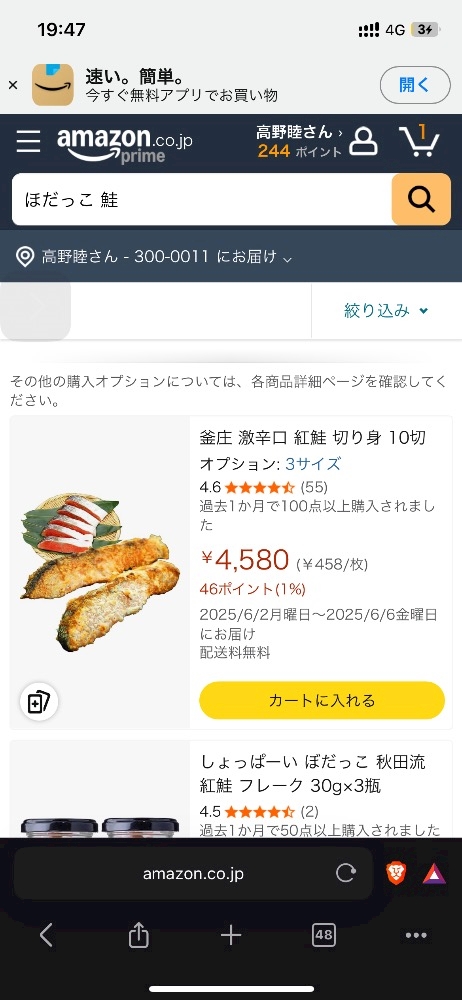The image size is (462, 1000).
Task: Go back with browser back arrow
Action: point(46,936)
